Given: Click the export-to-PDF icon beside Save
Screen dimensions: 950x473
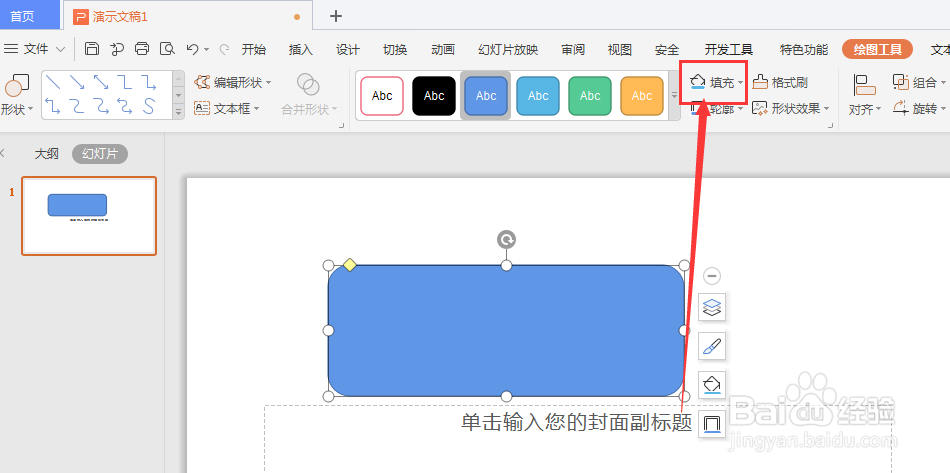Looking at the screenshot, I should click(117, 49).
